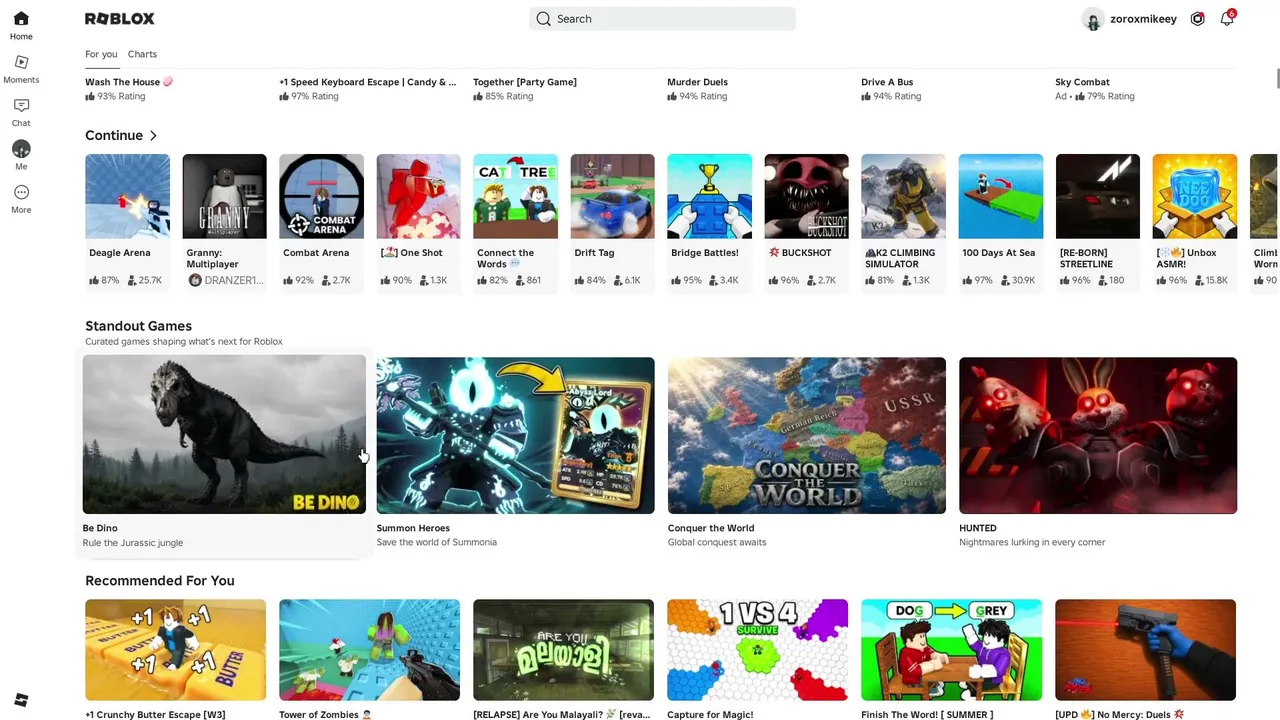Click the Be Dino title text
This screenshot has height=720, width=1280.
[x=100, y=528]
